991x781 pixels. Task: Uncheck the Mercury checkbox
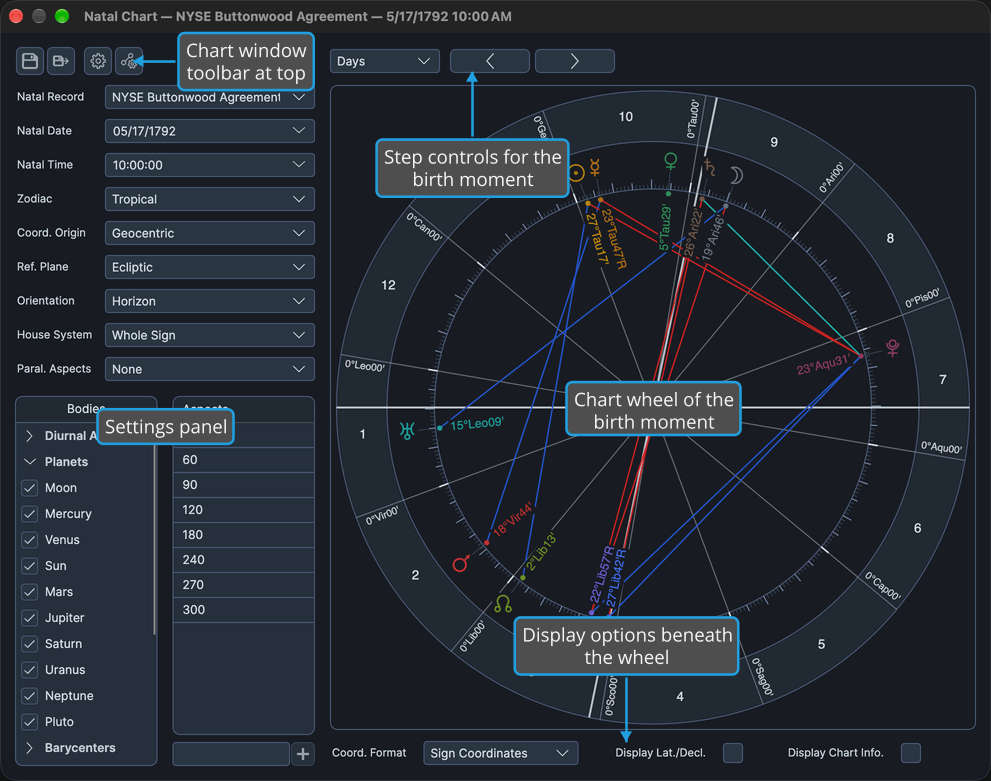30,514
